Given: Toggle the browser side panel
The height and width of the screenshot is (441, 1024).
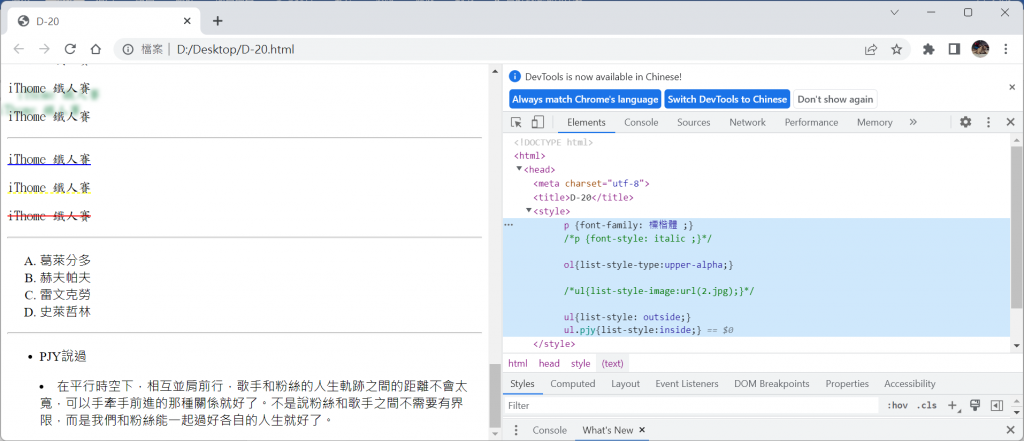Looking at the screenshot, I should 954,49.
